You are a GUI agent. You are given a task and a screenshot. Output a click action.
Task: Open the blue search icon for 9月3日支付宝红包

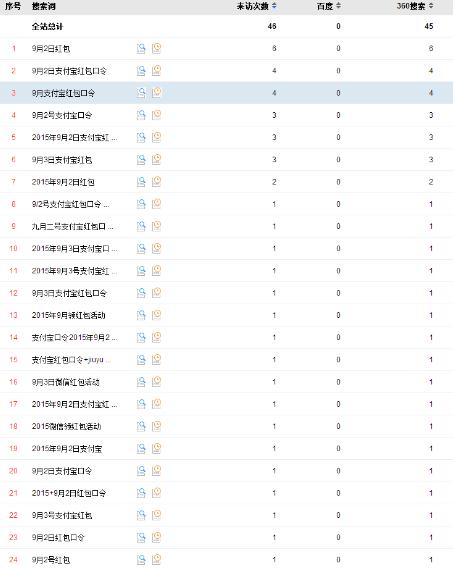141,159
